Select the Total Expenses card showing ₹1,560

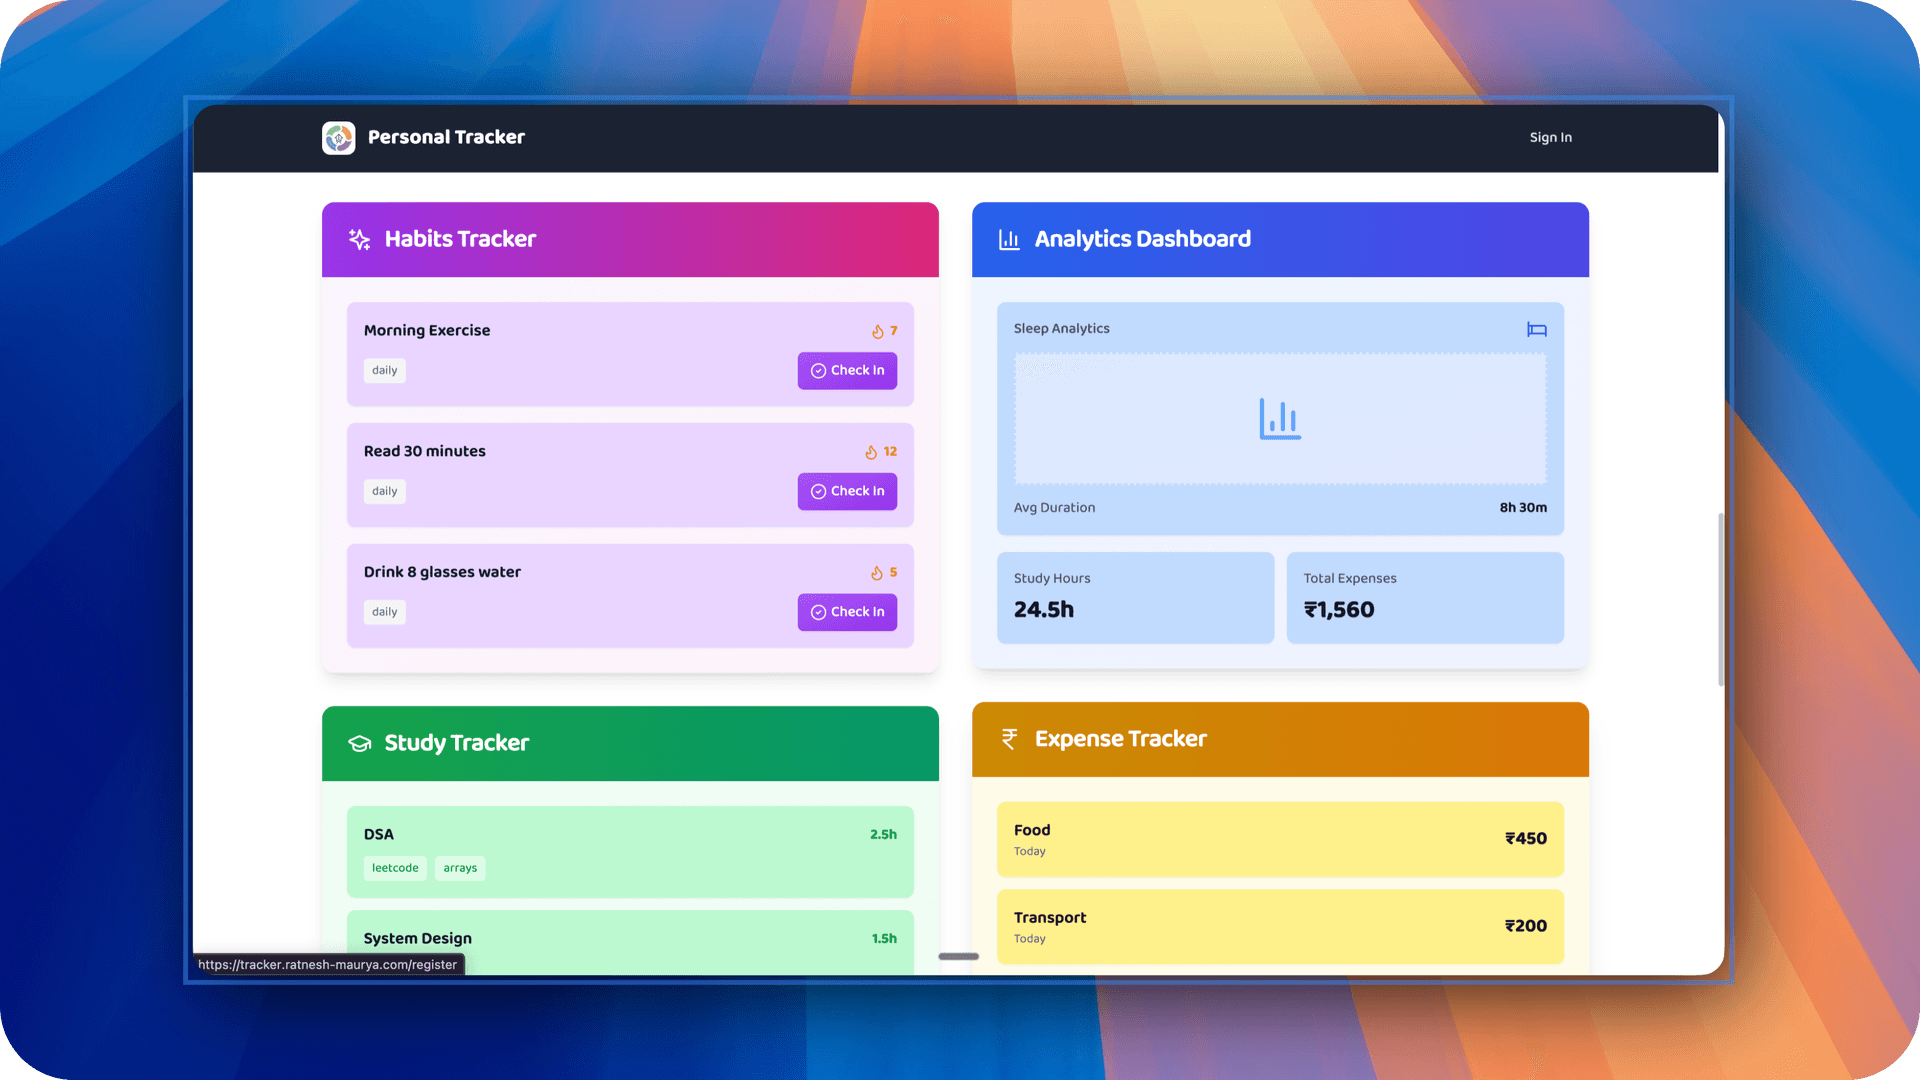pos(1424,597)
